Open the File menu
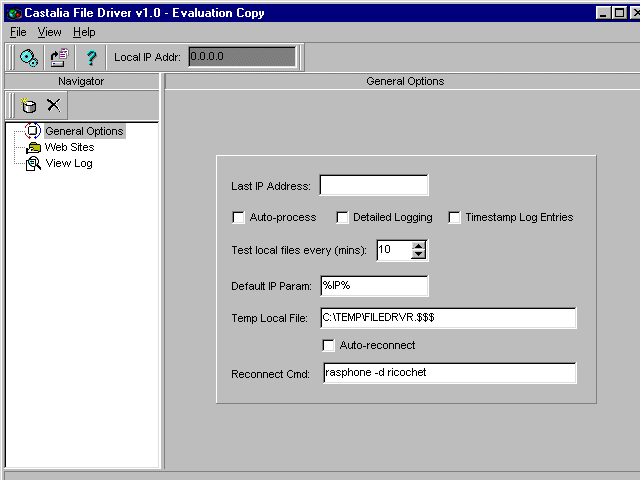 (x=18, y=32)
